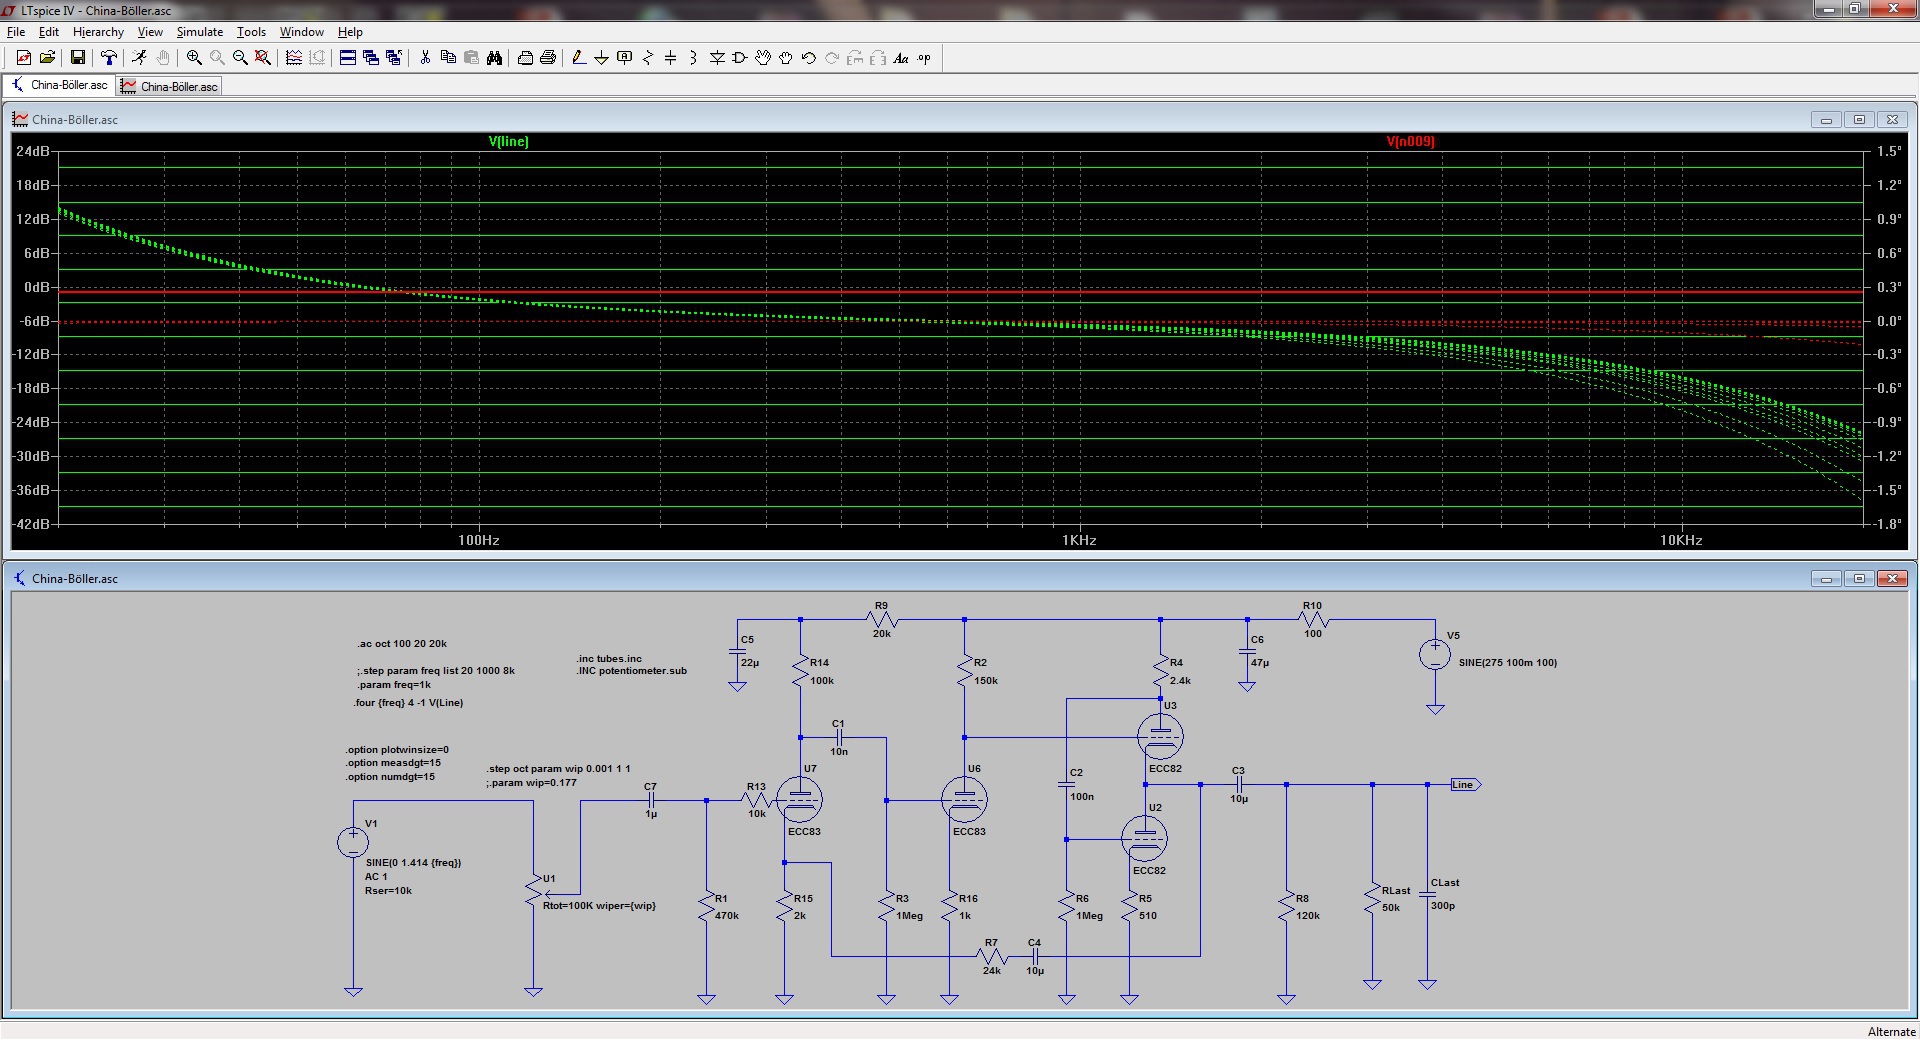Cascade windows toolbar icon
The height and width of the screenshot is (1040, 1920).
coord(371,58)
